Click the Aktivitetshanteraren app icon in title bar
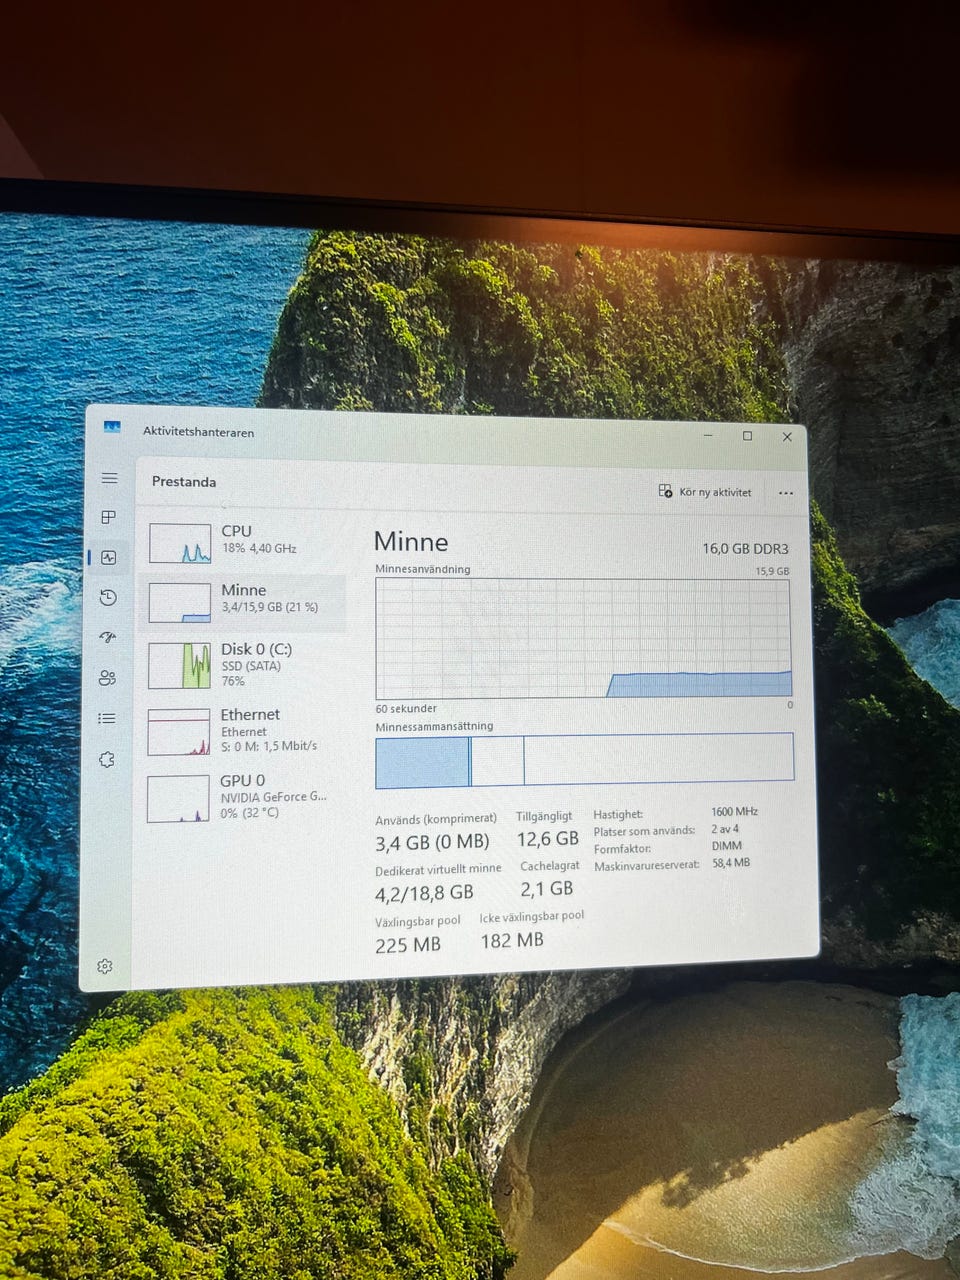This screenshot has width=960, height=1280. pos(112,428)
